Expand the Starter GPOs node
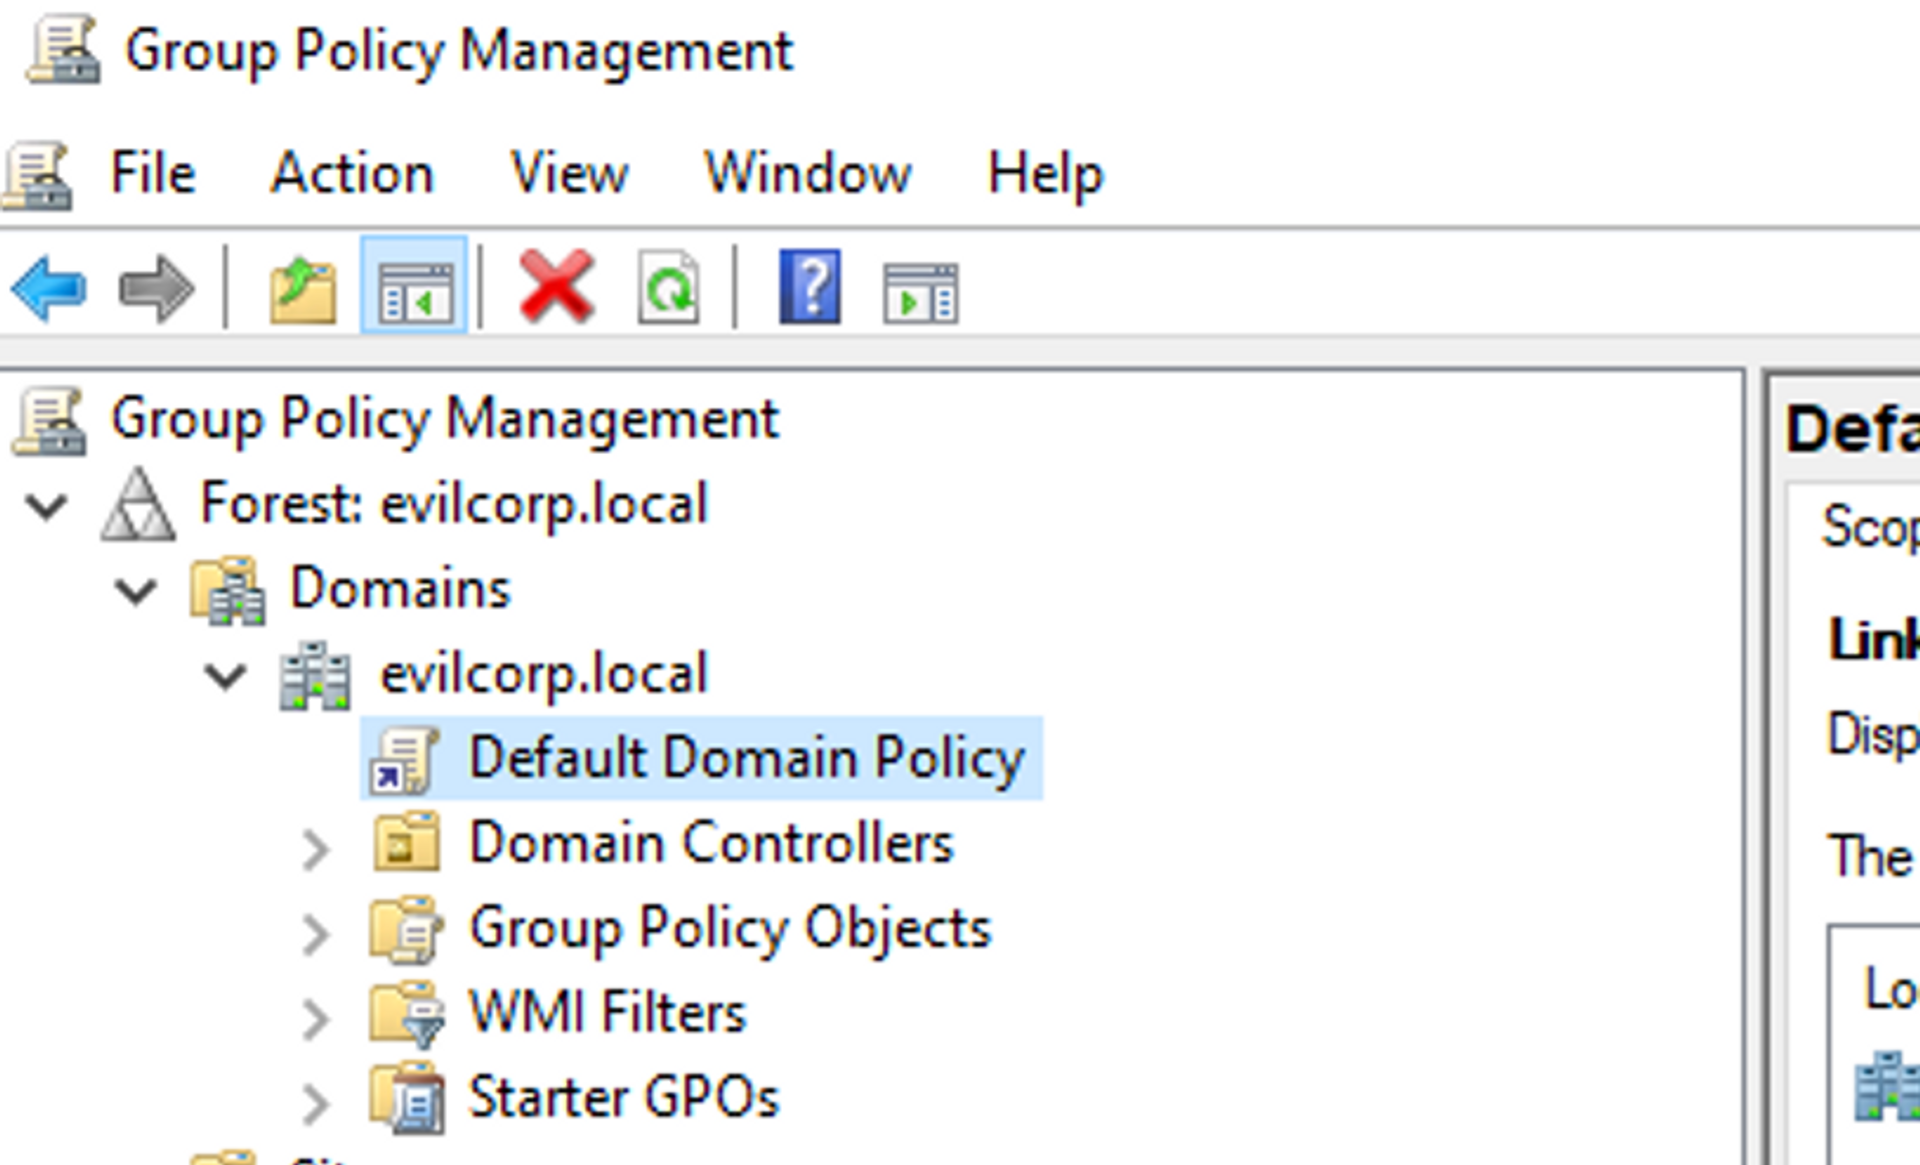This screenshot has width=1920, height=1165. (x=315, y=1103)
